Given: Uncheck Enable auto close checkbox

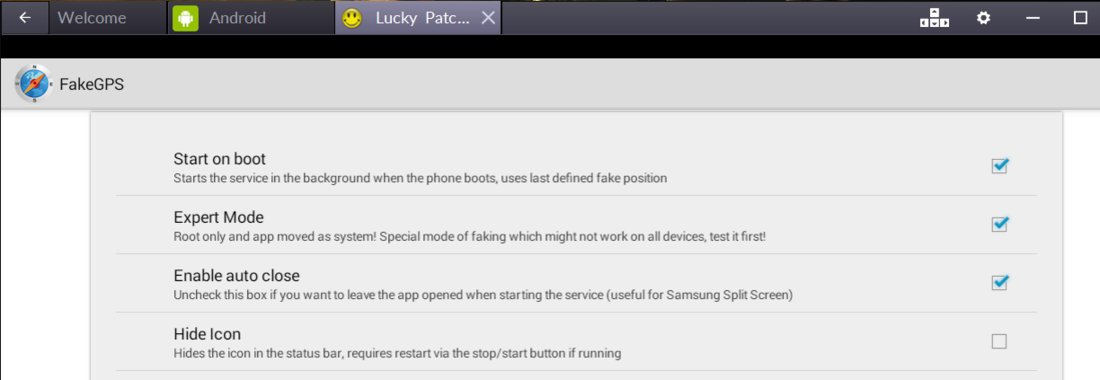Looking at the screenshot, I should (1000, 283).
